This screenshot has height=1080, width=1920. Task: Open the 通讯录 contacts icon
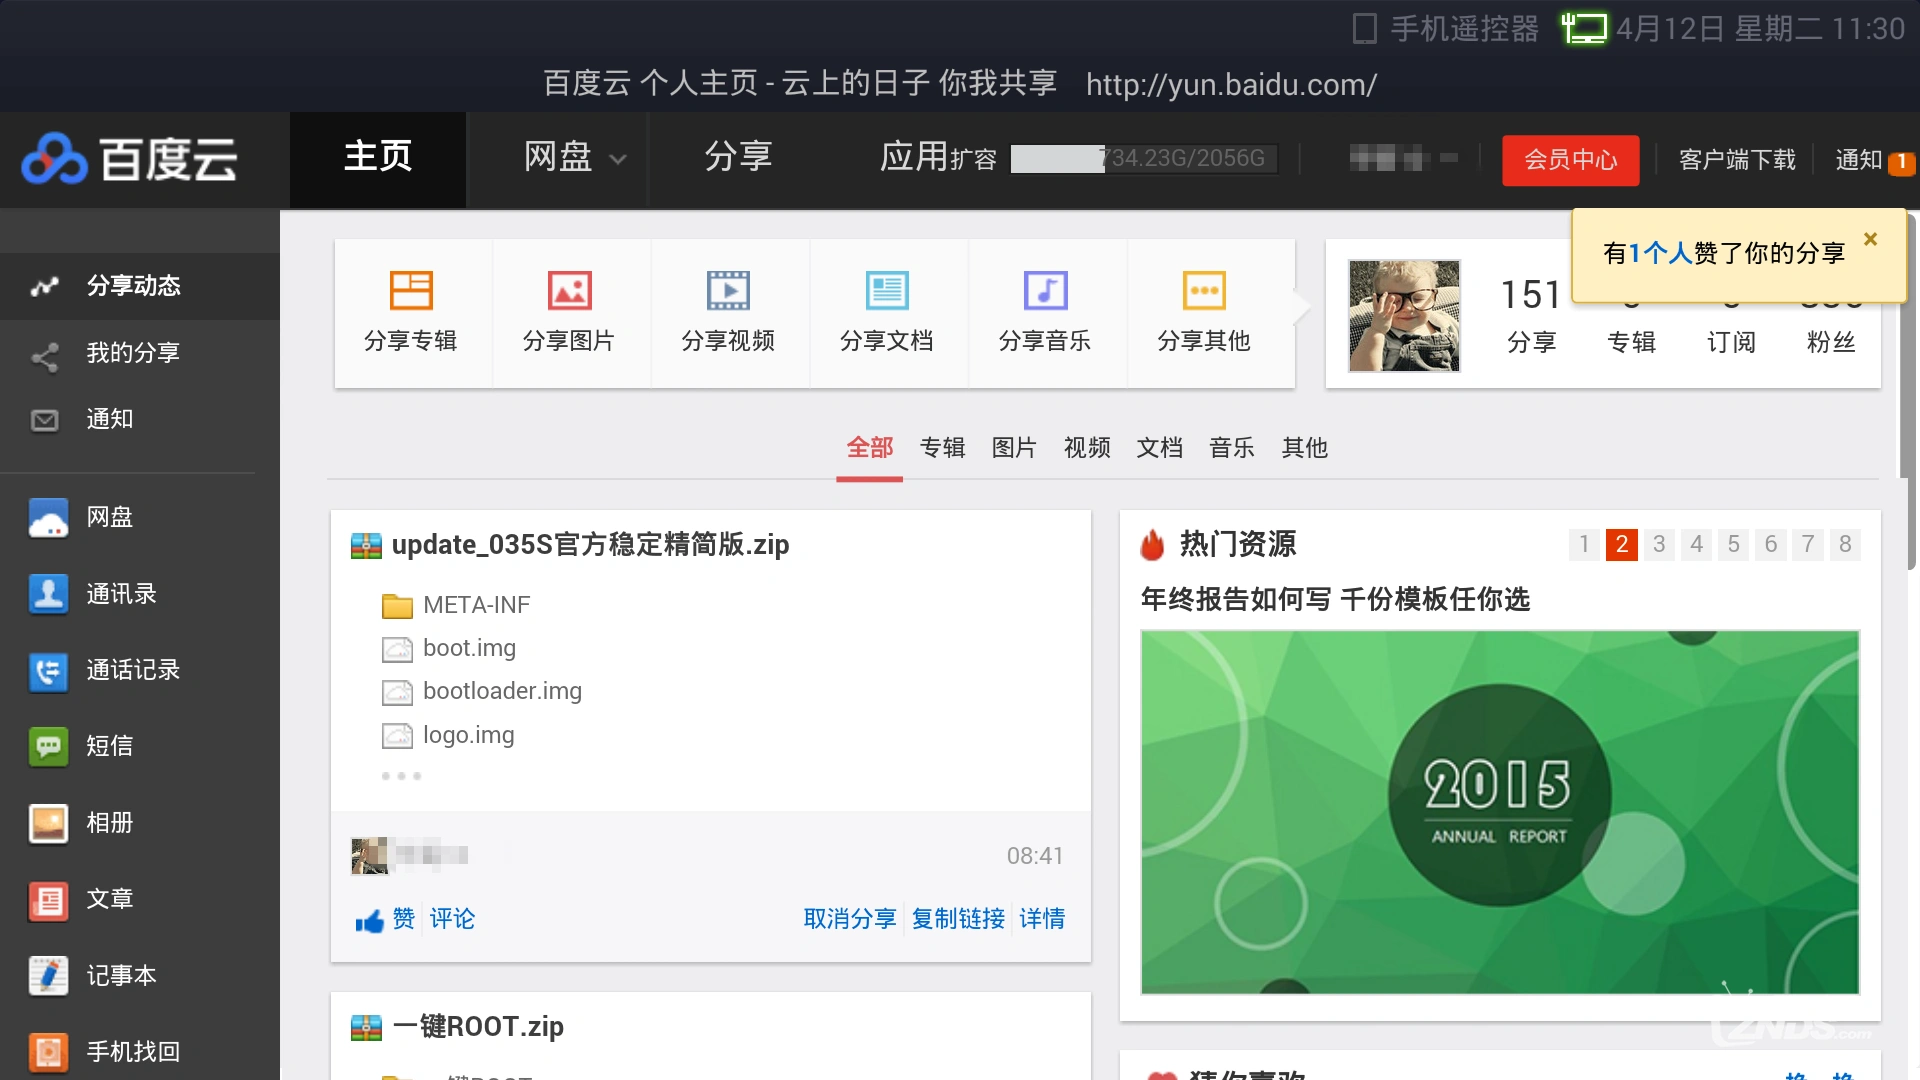[x=48, y=594]
